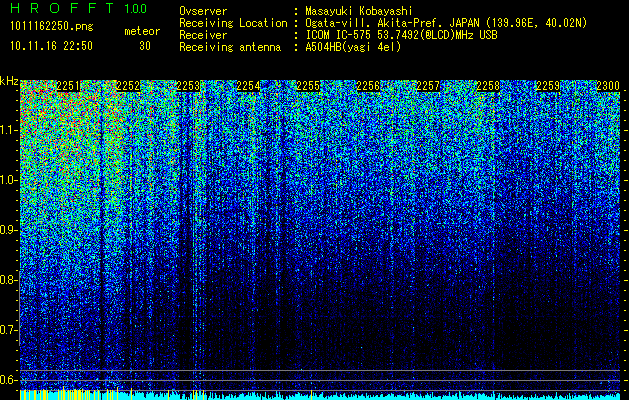Click the A504HB(yagi 4el) antenna text
The height and width of the screenshot is (400, 629).
pos(353,47)
